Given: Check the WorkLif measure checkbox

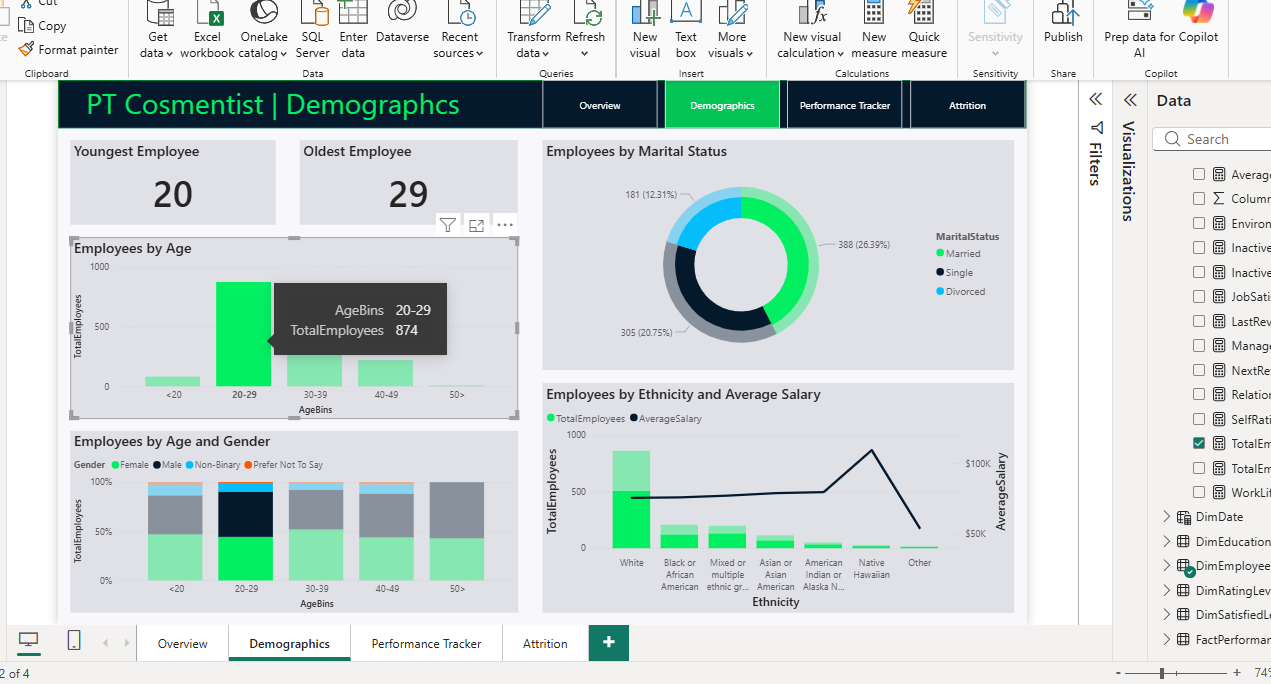Looking at the screenshot, I should coord(1199,492).
